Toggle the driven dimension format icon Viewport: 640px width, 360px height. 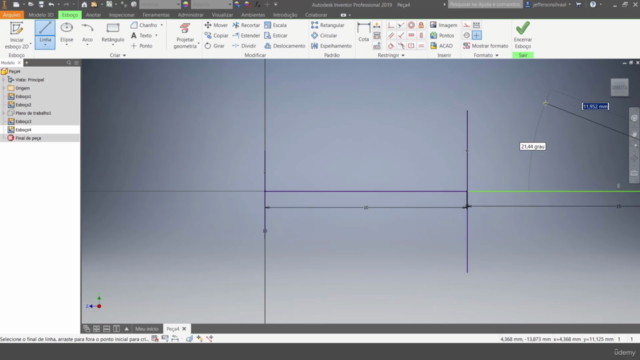476,25
